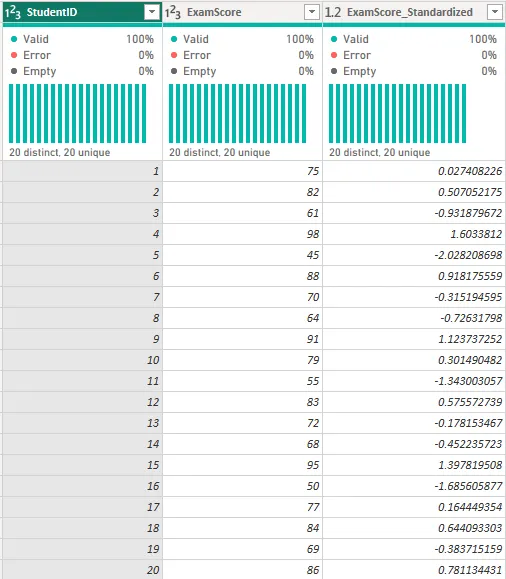506x579 pixels.
Task: Open the StudentID column filter dropdown
Action: tap(152, 12)
